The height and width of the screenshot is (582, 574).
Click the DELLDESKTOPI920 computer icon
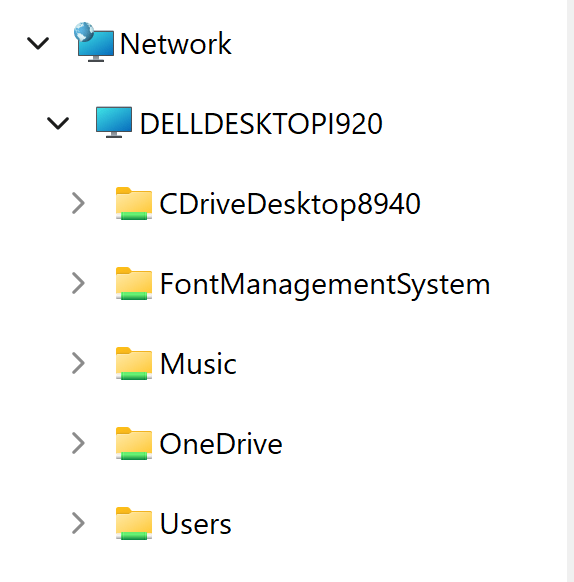(114, 122)
